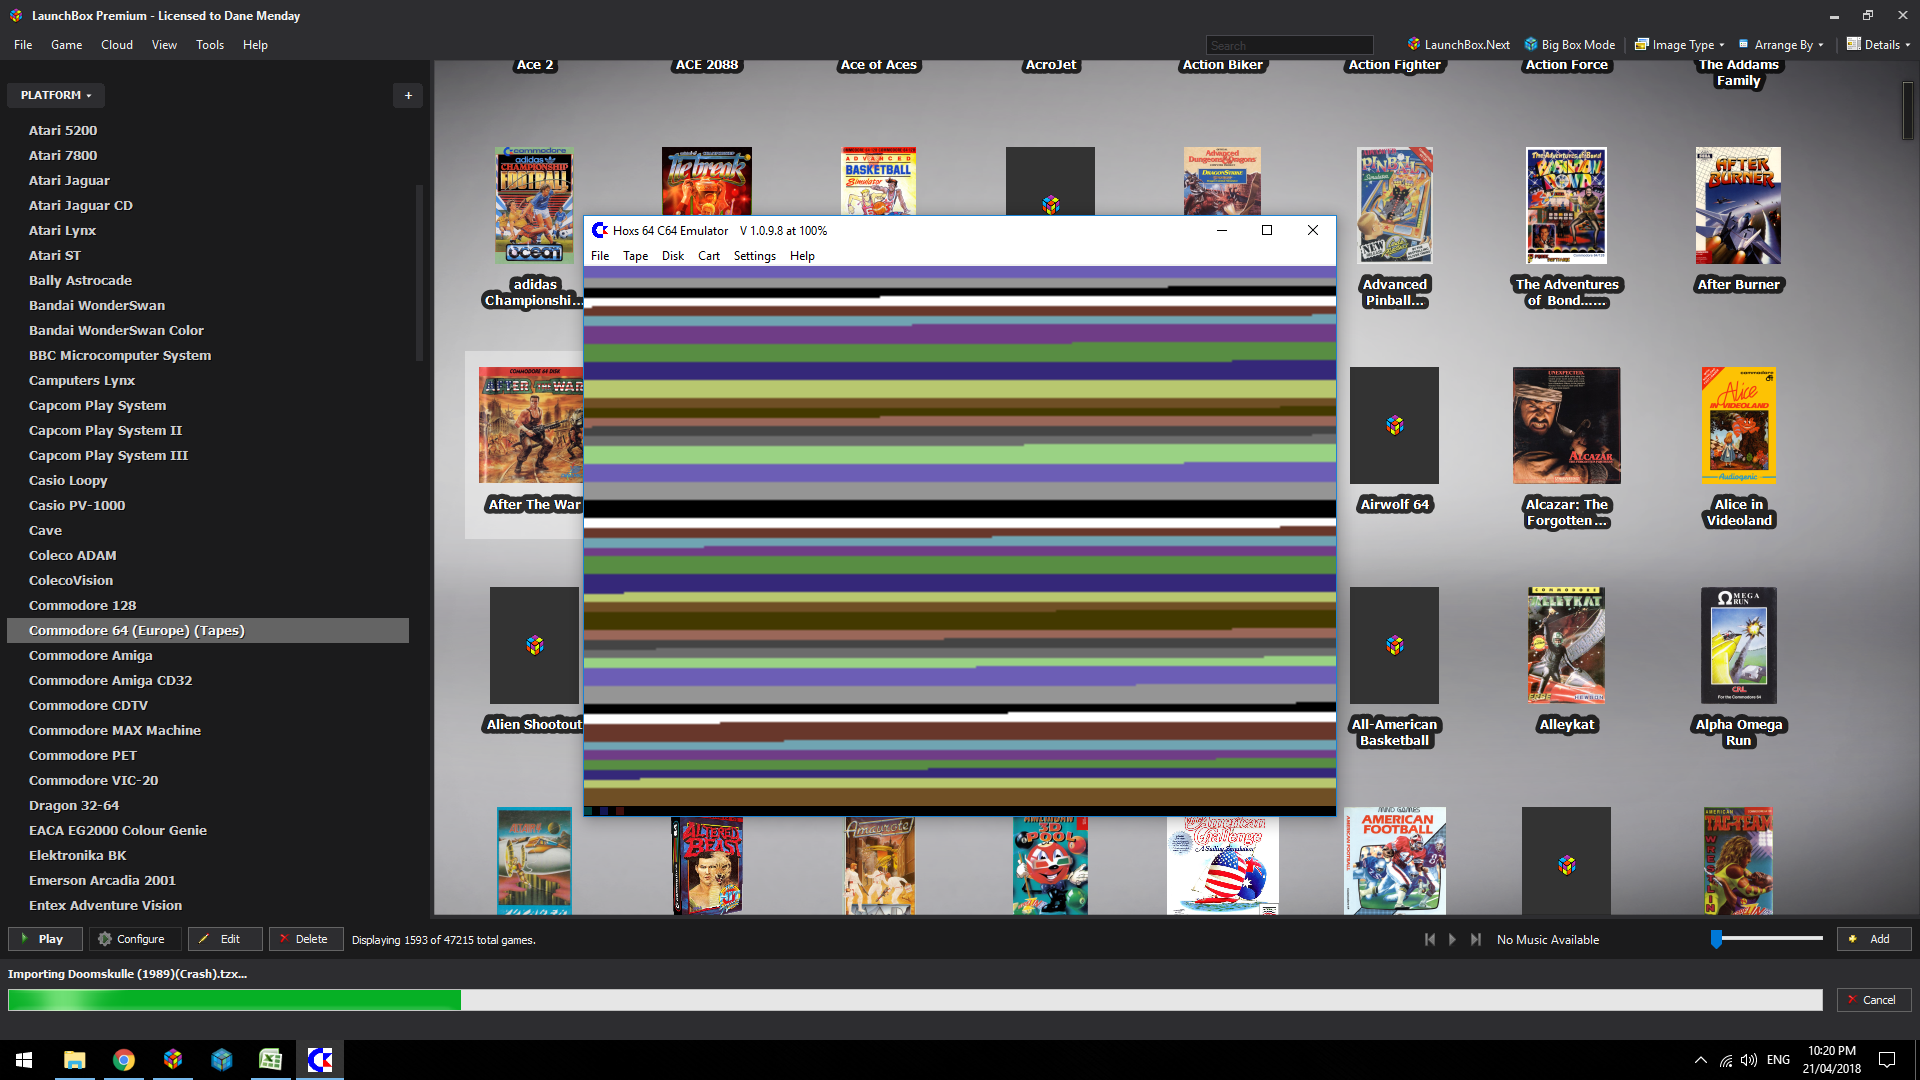Open Cart menu in Hoxs 64 emulator
Viewport: 1920px width, 1080px height.
[x=709, y=256]
